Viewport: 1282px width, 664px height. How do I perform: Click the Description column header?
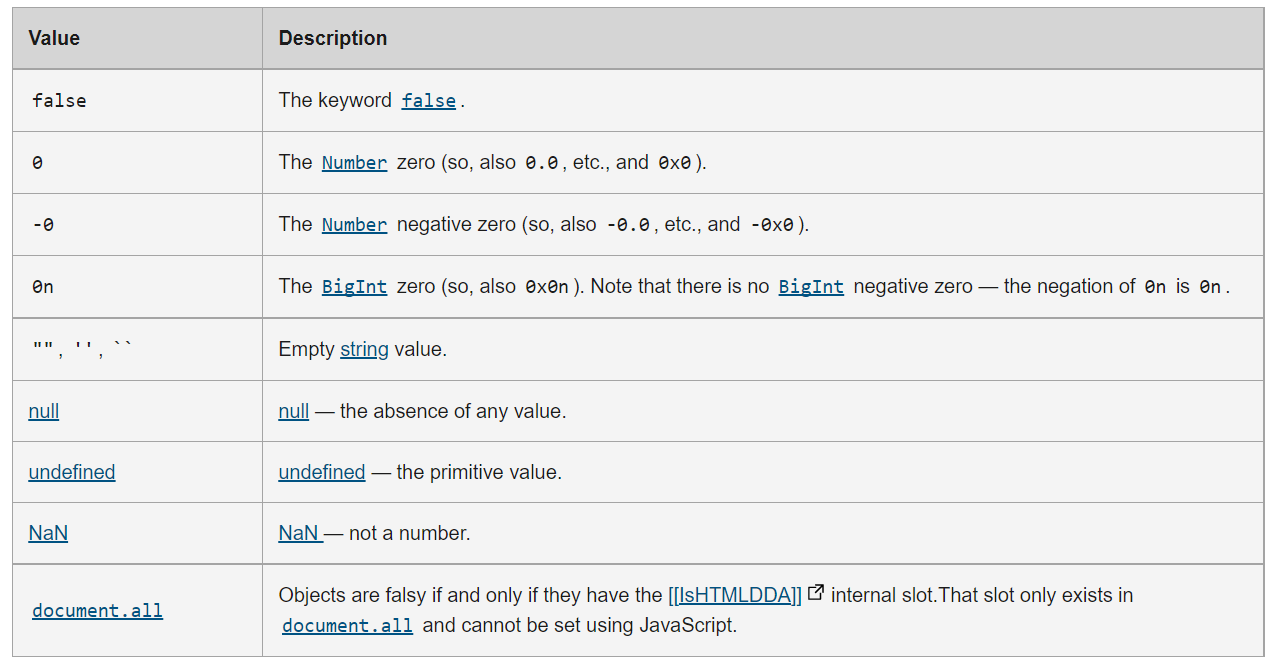[333, 39]
